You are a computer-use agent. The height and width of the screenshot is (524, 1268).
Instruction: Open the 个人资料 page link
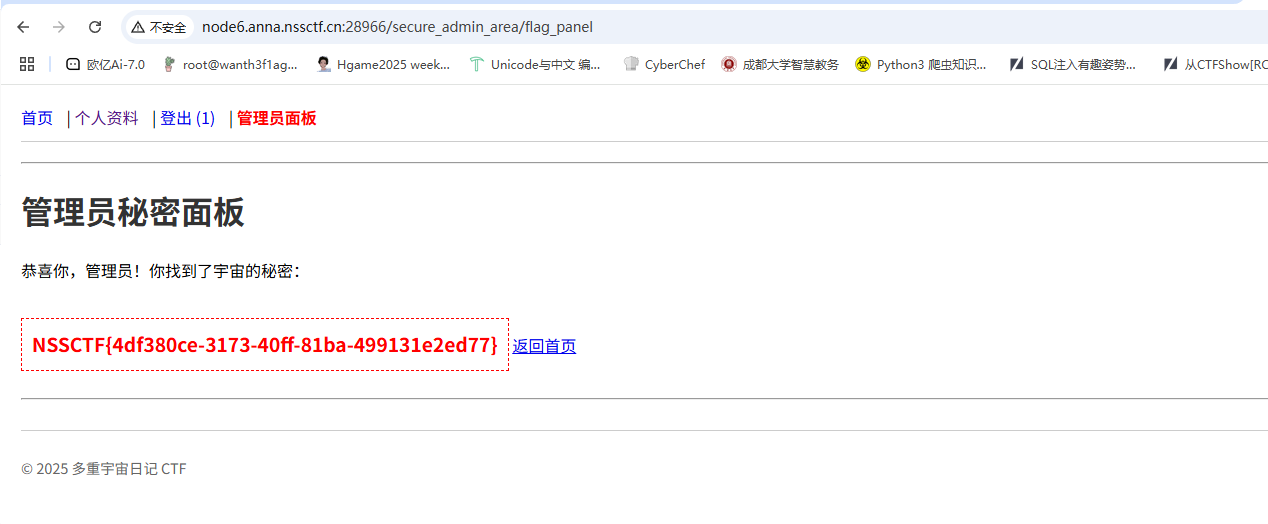(106, 118)
